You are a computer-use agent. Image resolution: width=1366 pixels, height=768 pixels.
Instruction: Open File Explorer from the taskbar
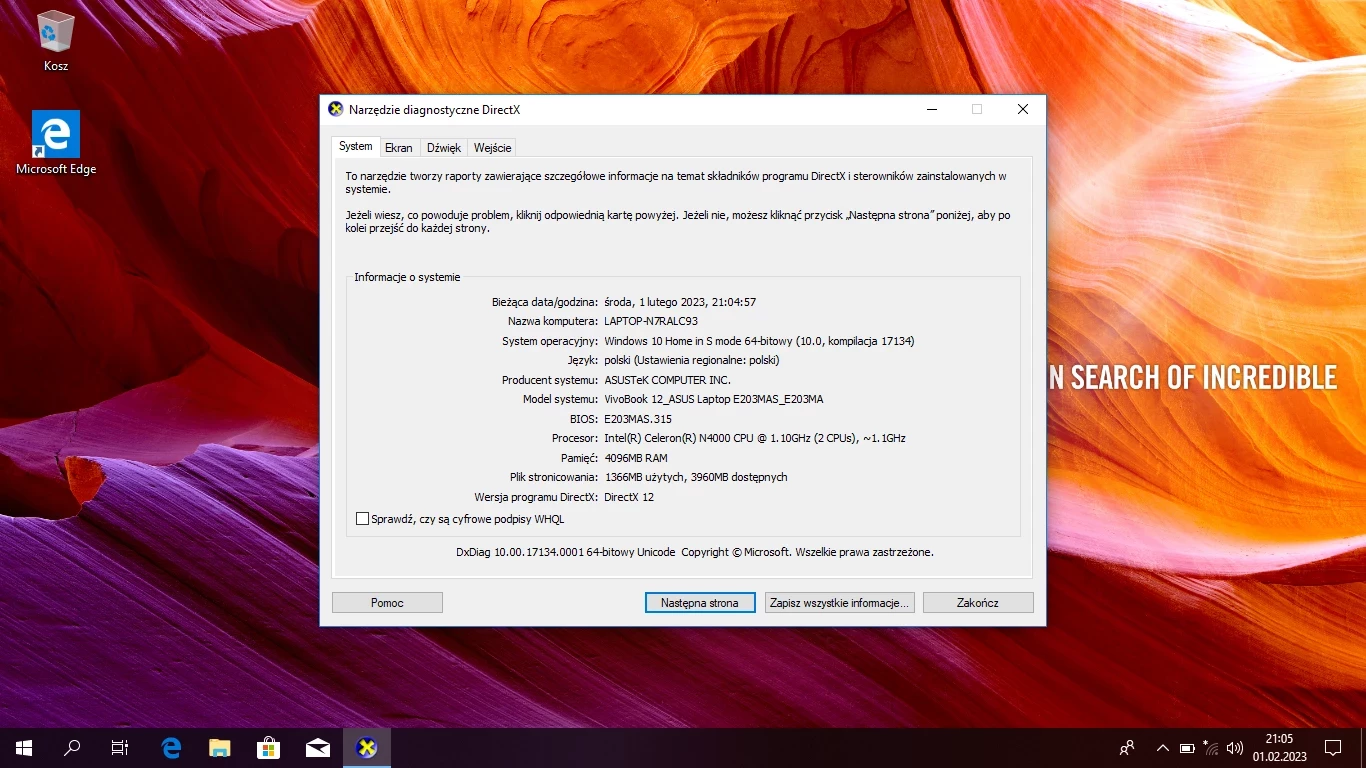pyautogui.click(x=220, y=747)
